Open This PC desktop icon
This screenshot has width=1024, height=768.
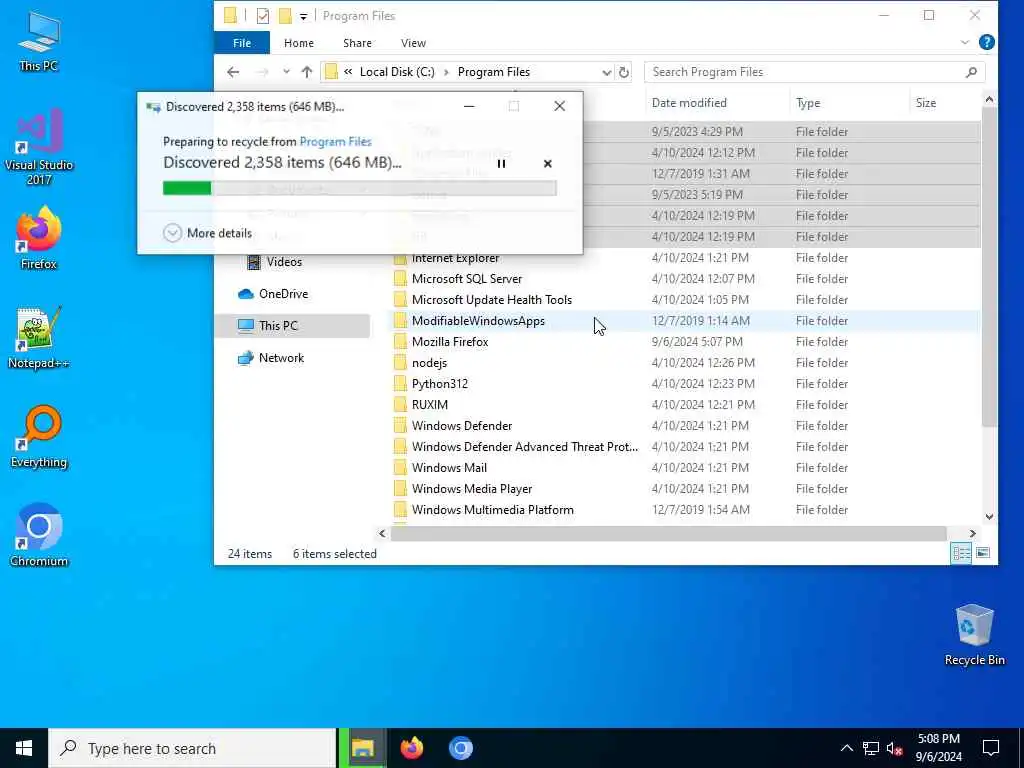tap(39, 40)
